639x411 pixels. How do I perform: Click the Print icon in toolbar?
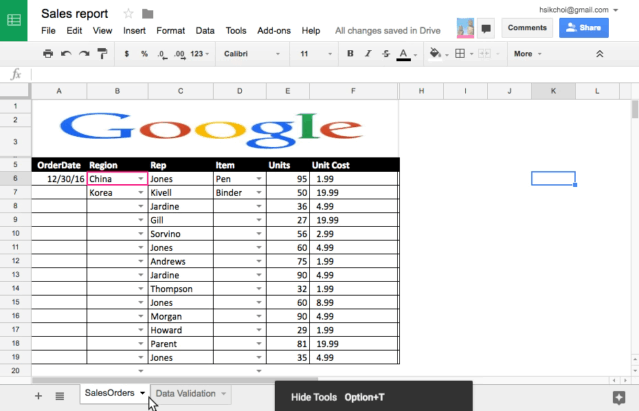48,54
